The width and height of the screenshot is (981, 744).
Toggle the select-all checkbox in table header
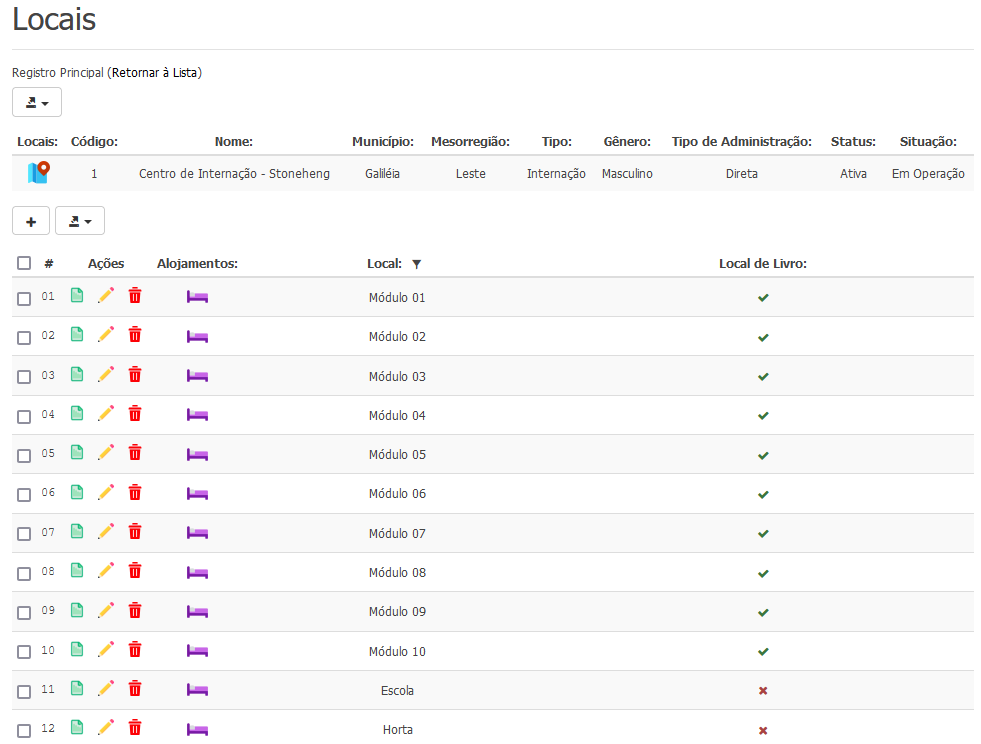click(24, 264)
